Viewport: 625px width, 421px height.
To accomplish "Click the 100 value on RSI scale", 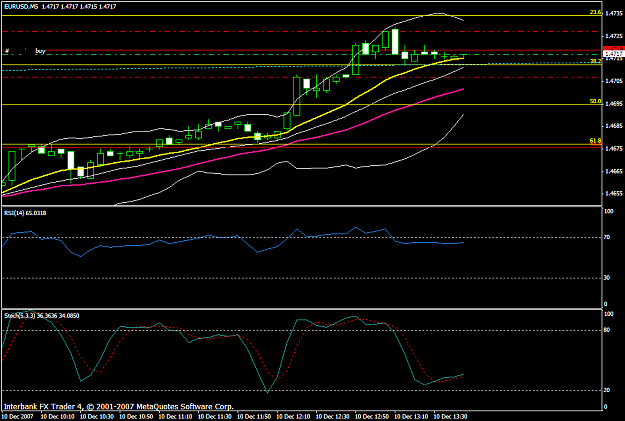I will 608,211.
